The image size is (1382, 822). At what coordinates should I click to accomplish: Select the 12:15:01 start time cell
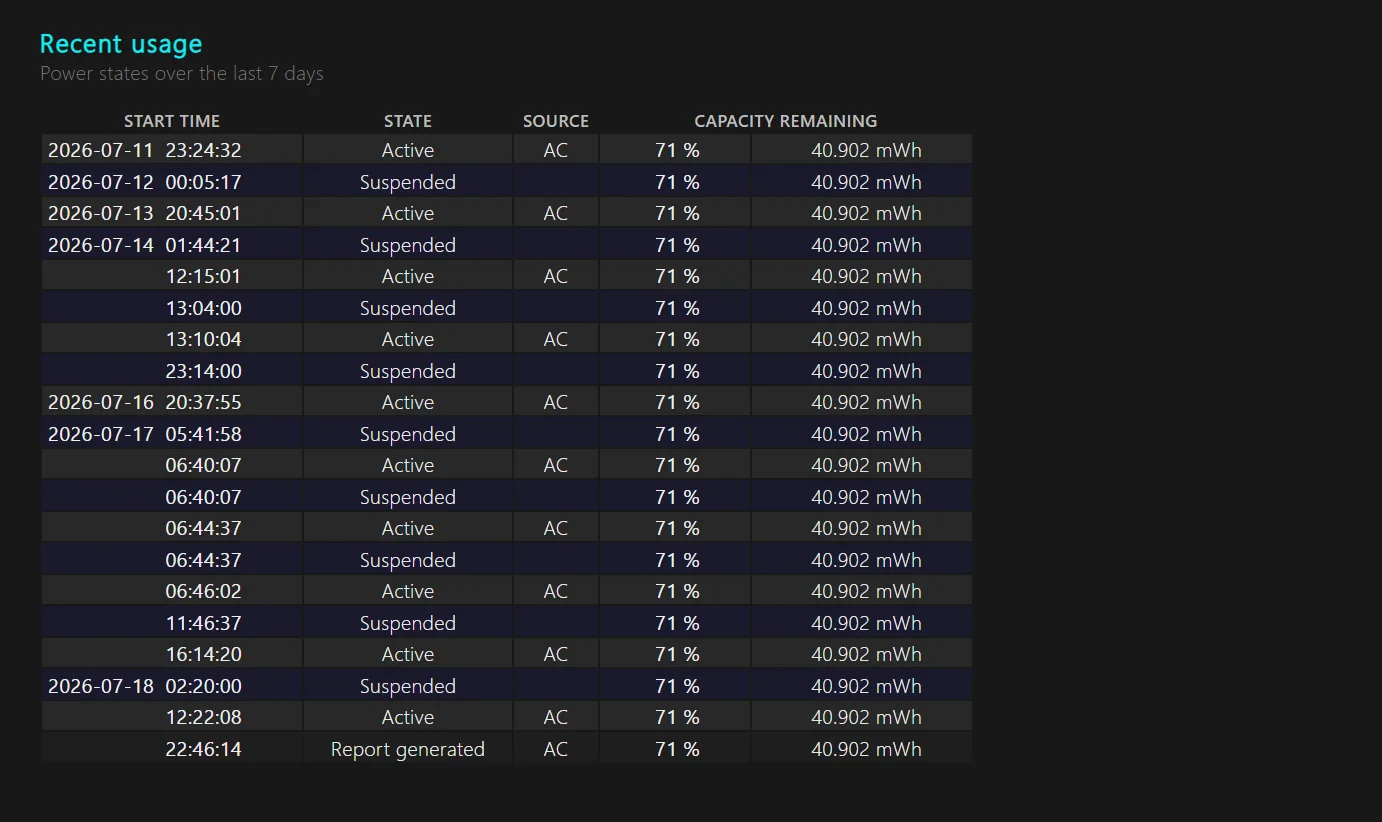pyautogui.click(x=172, y=276)
